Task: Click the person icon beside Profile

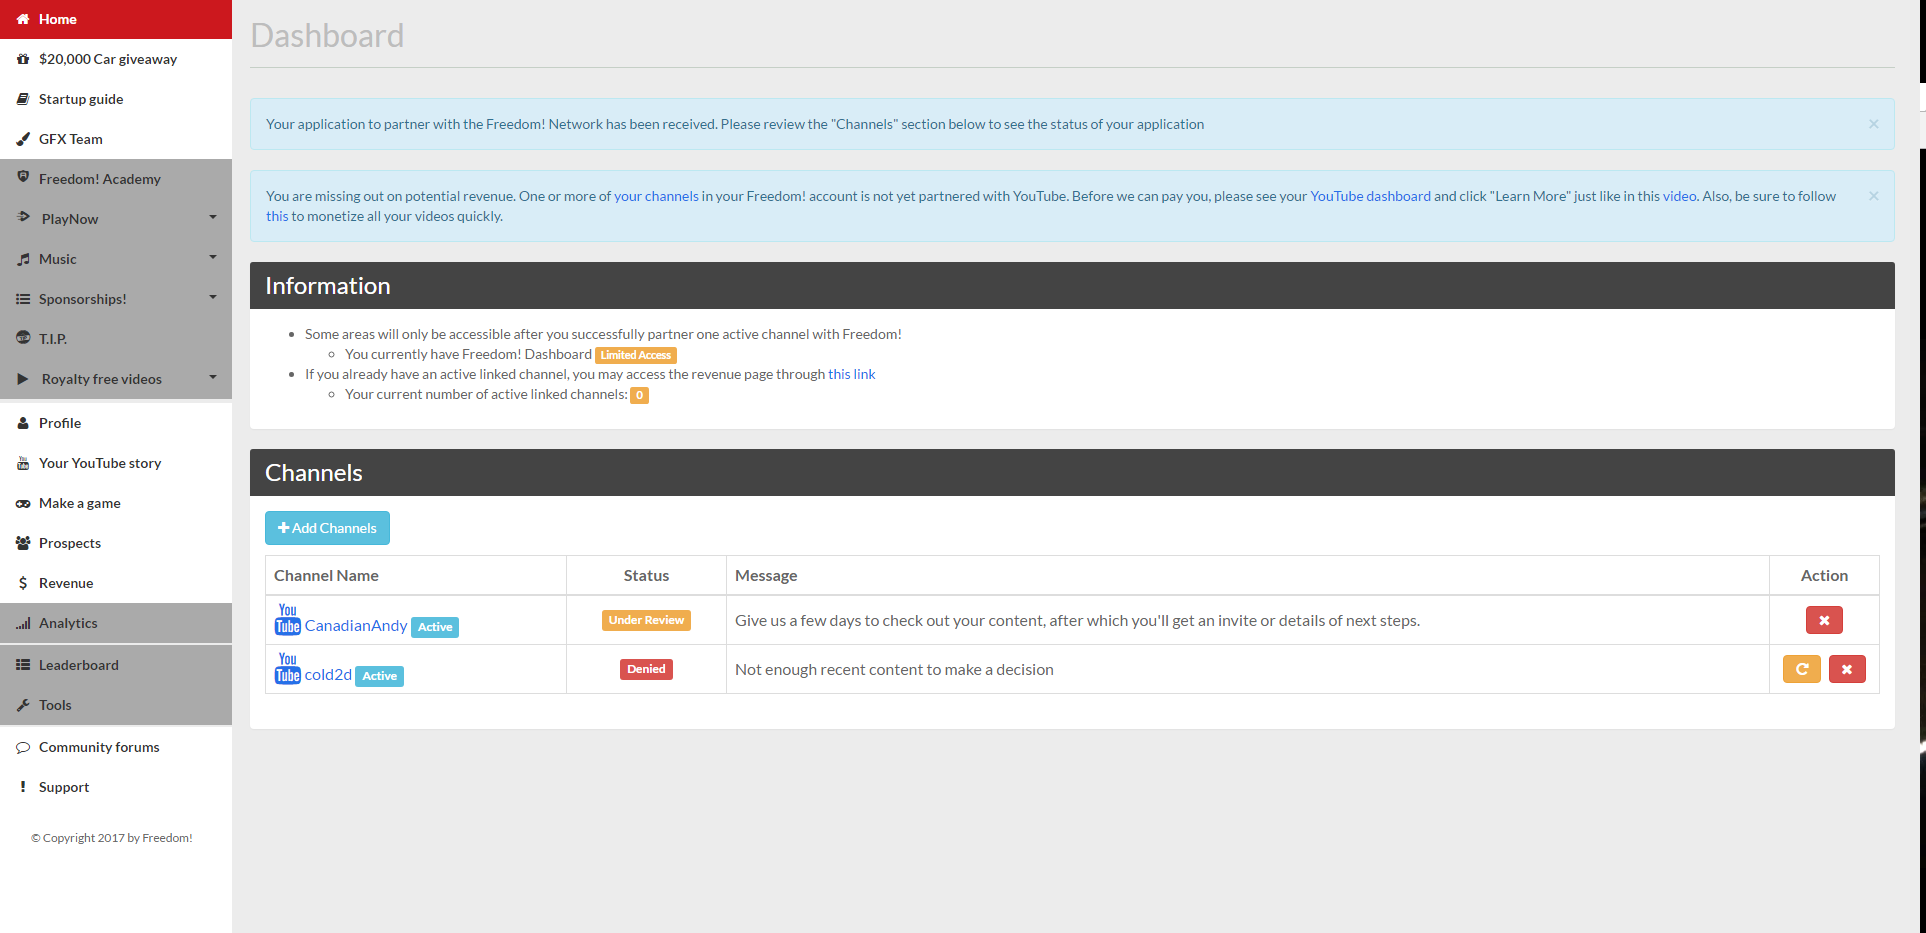Action: pos(23,423)
